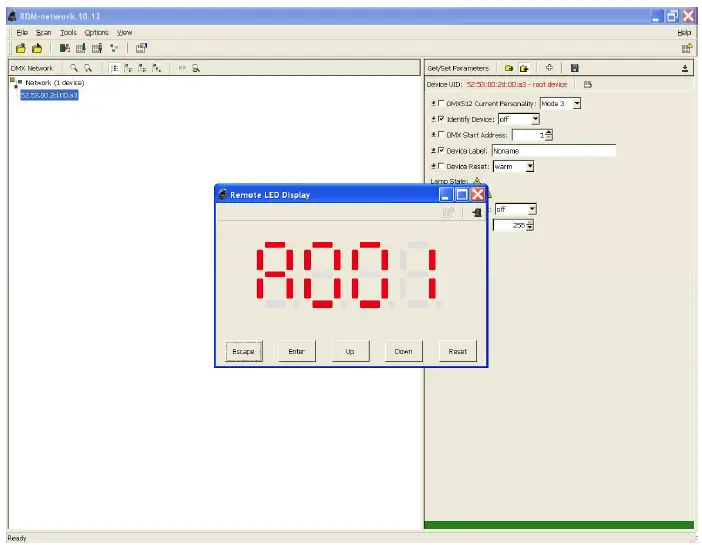
Task: Click the get-arrow icon before Device Reset
Action: coord(433,166)
